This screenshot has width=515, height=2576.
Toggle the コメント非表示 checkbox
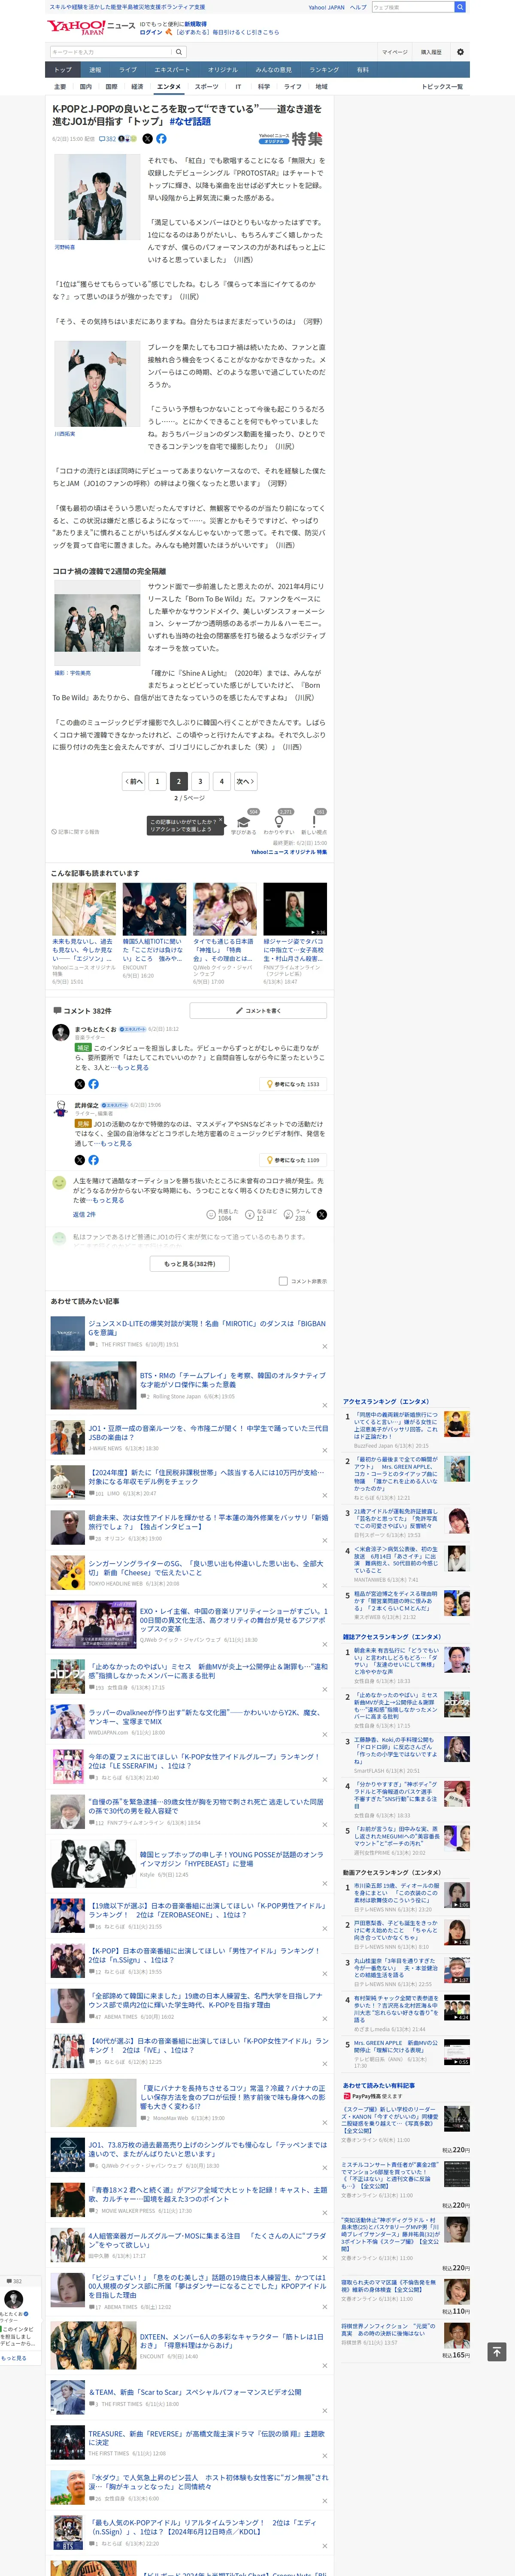coord(283,1281)
